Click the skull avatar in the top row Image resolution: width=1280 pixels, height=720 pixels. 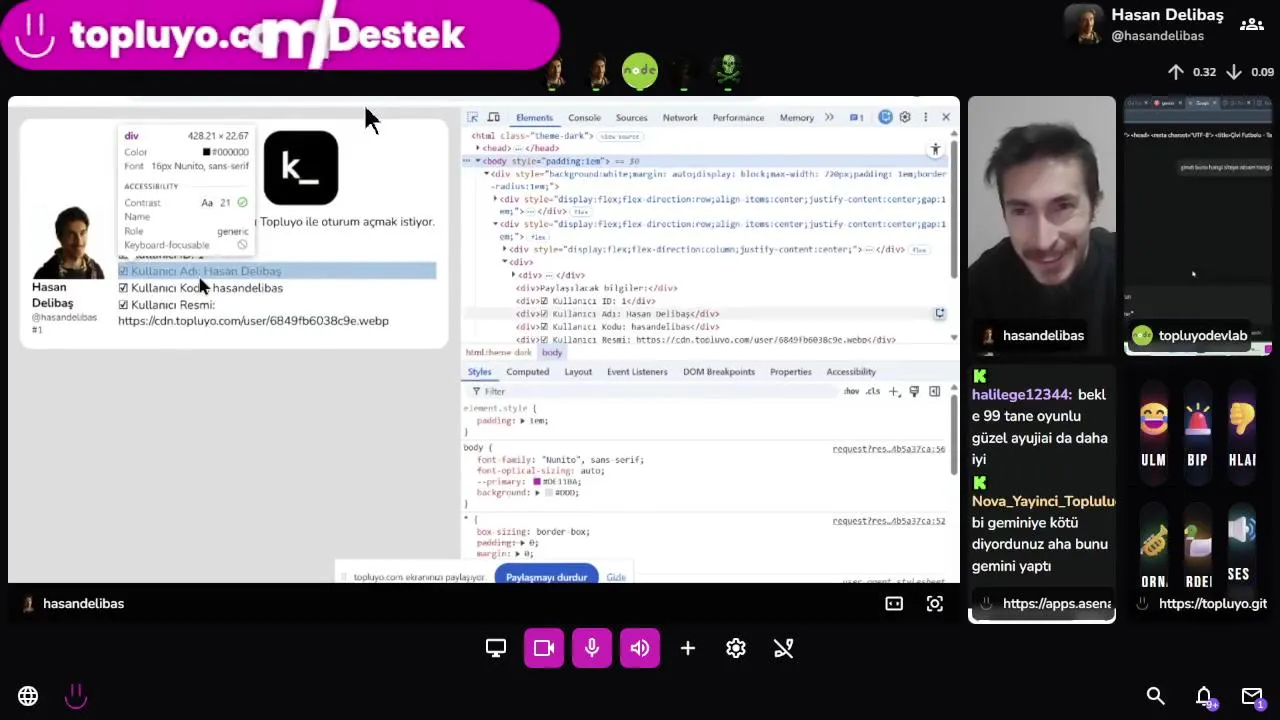730,71
